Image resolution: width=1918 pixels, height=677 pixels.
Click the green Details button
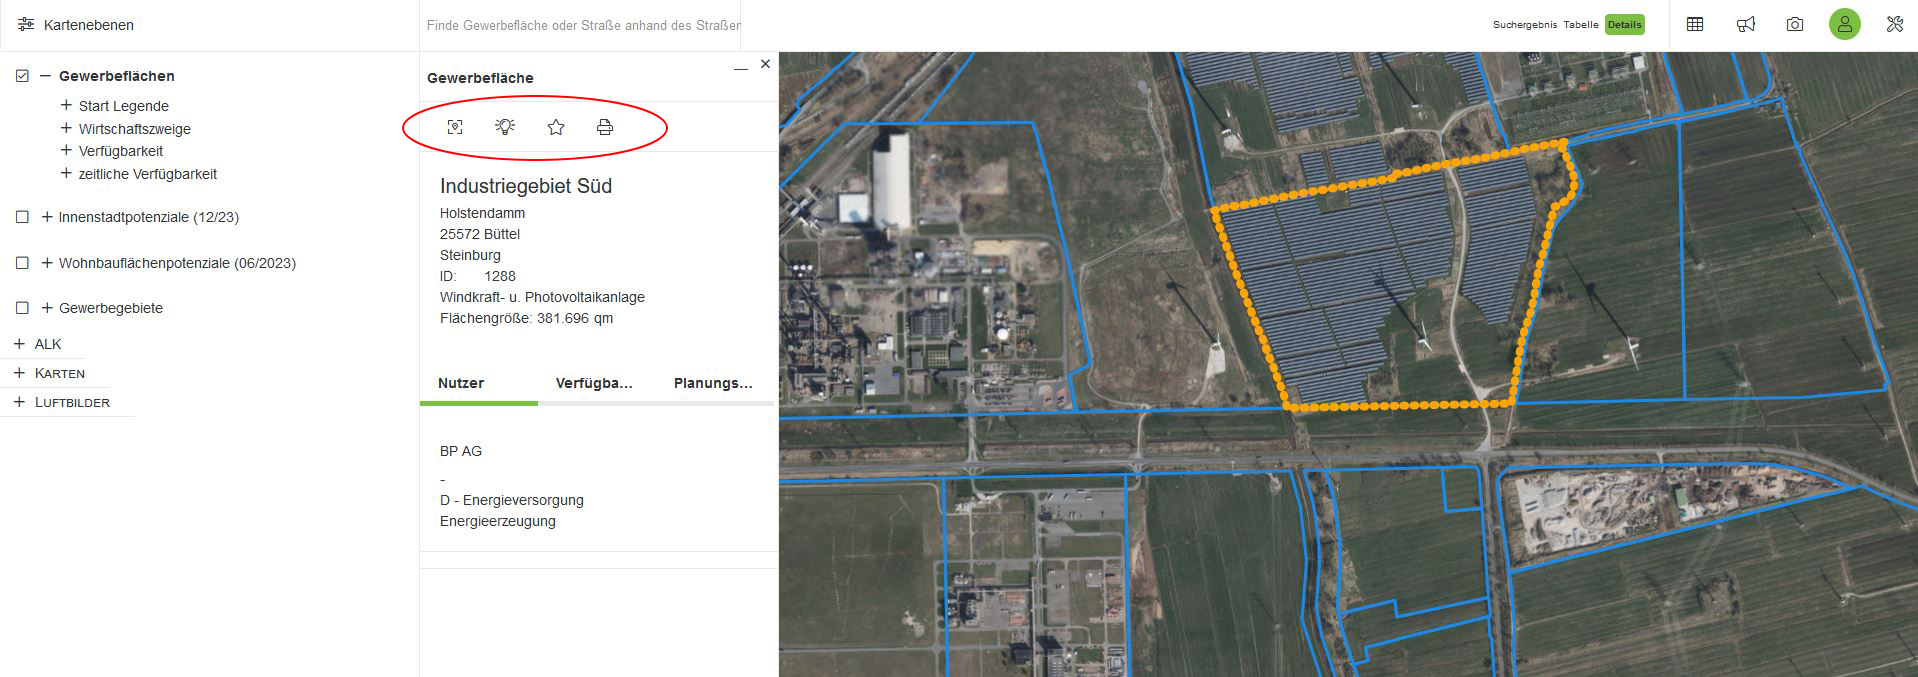pos(1624,25)
